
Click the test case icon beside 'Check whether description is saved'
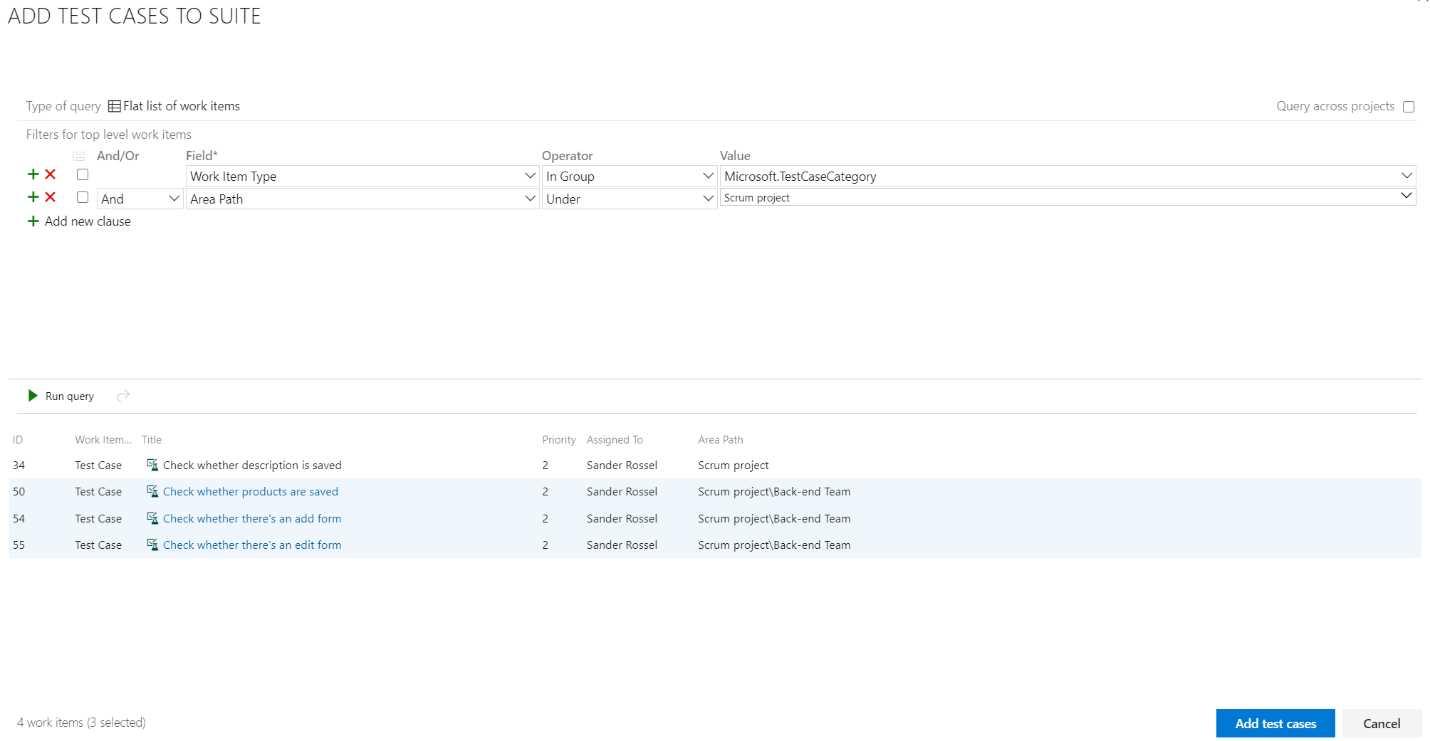(151, 464)
